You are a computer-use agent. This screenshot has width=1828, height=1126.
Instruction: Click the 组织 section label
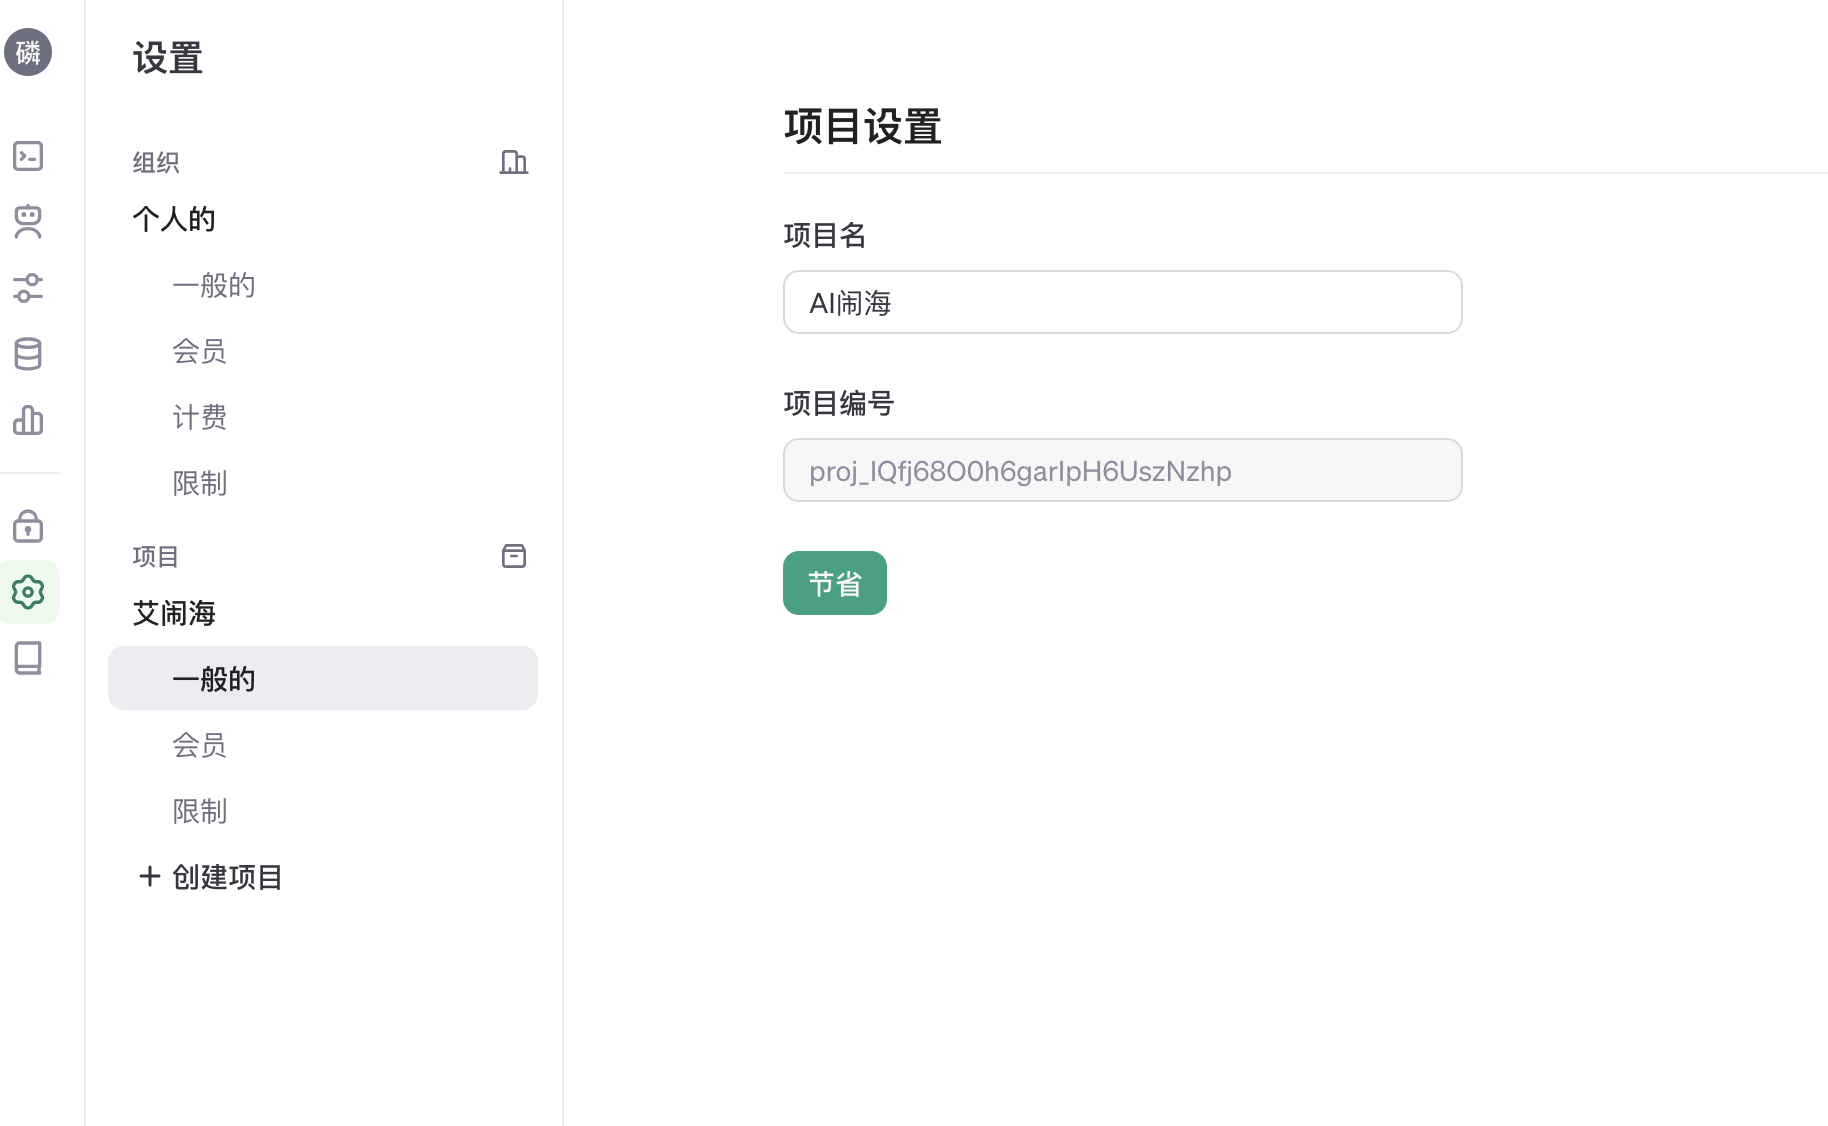pos(156,162)
